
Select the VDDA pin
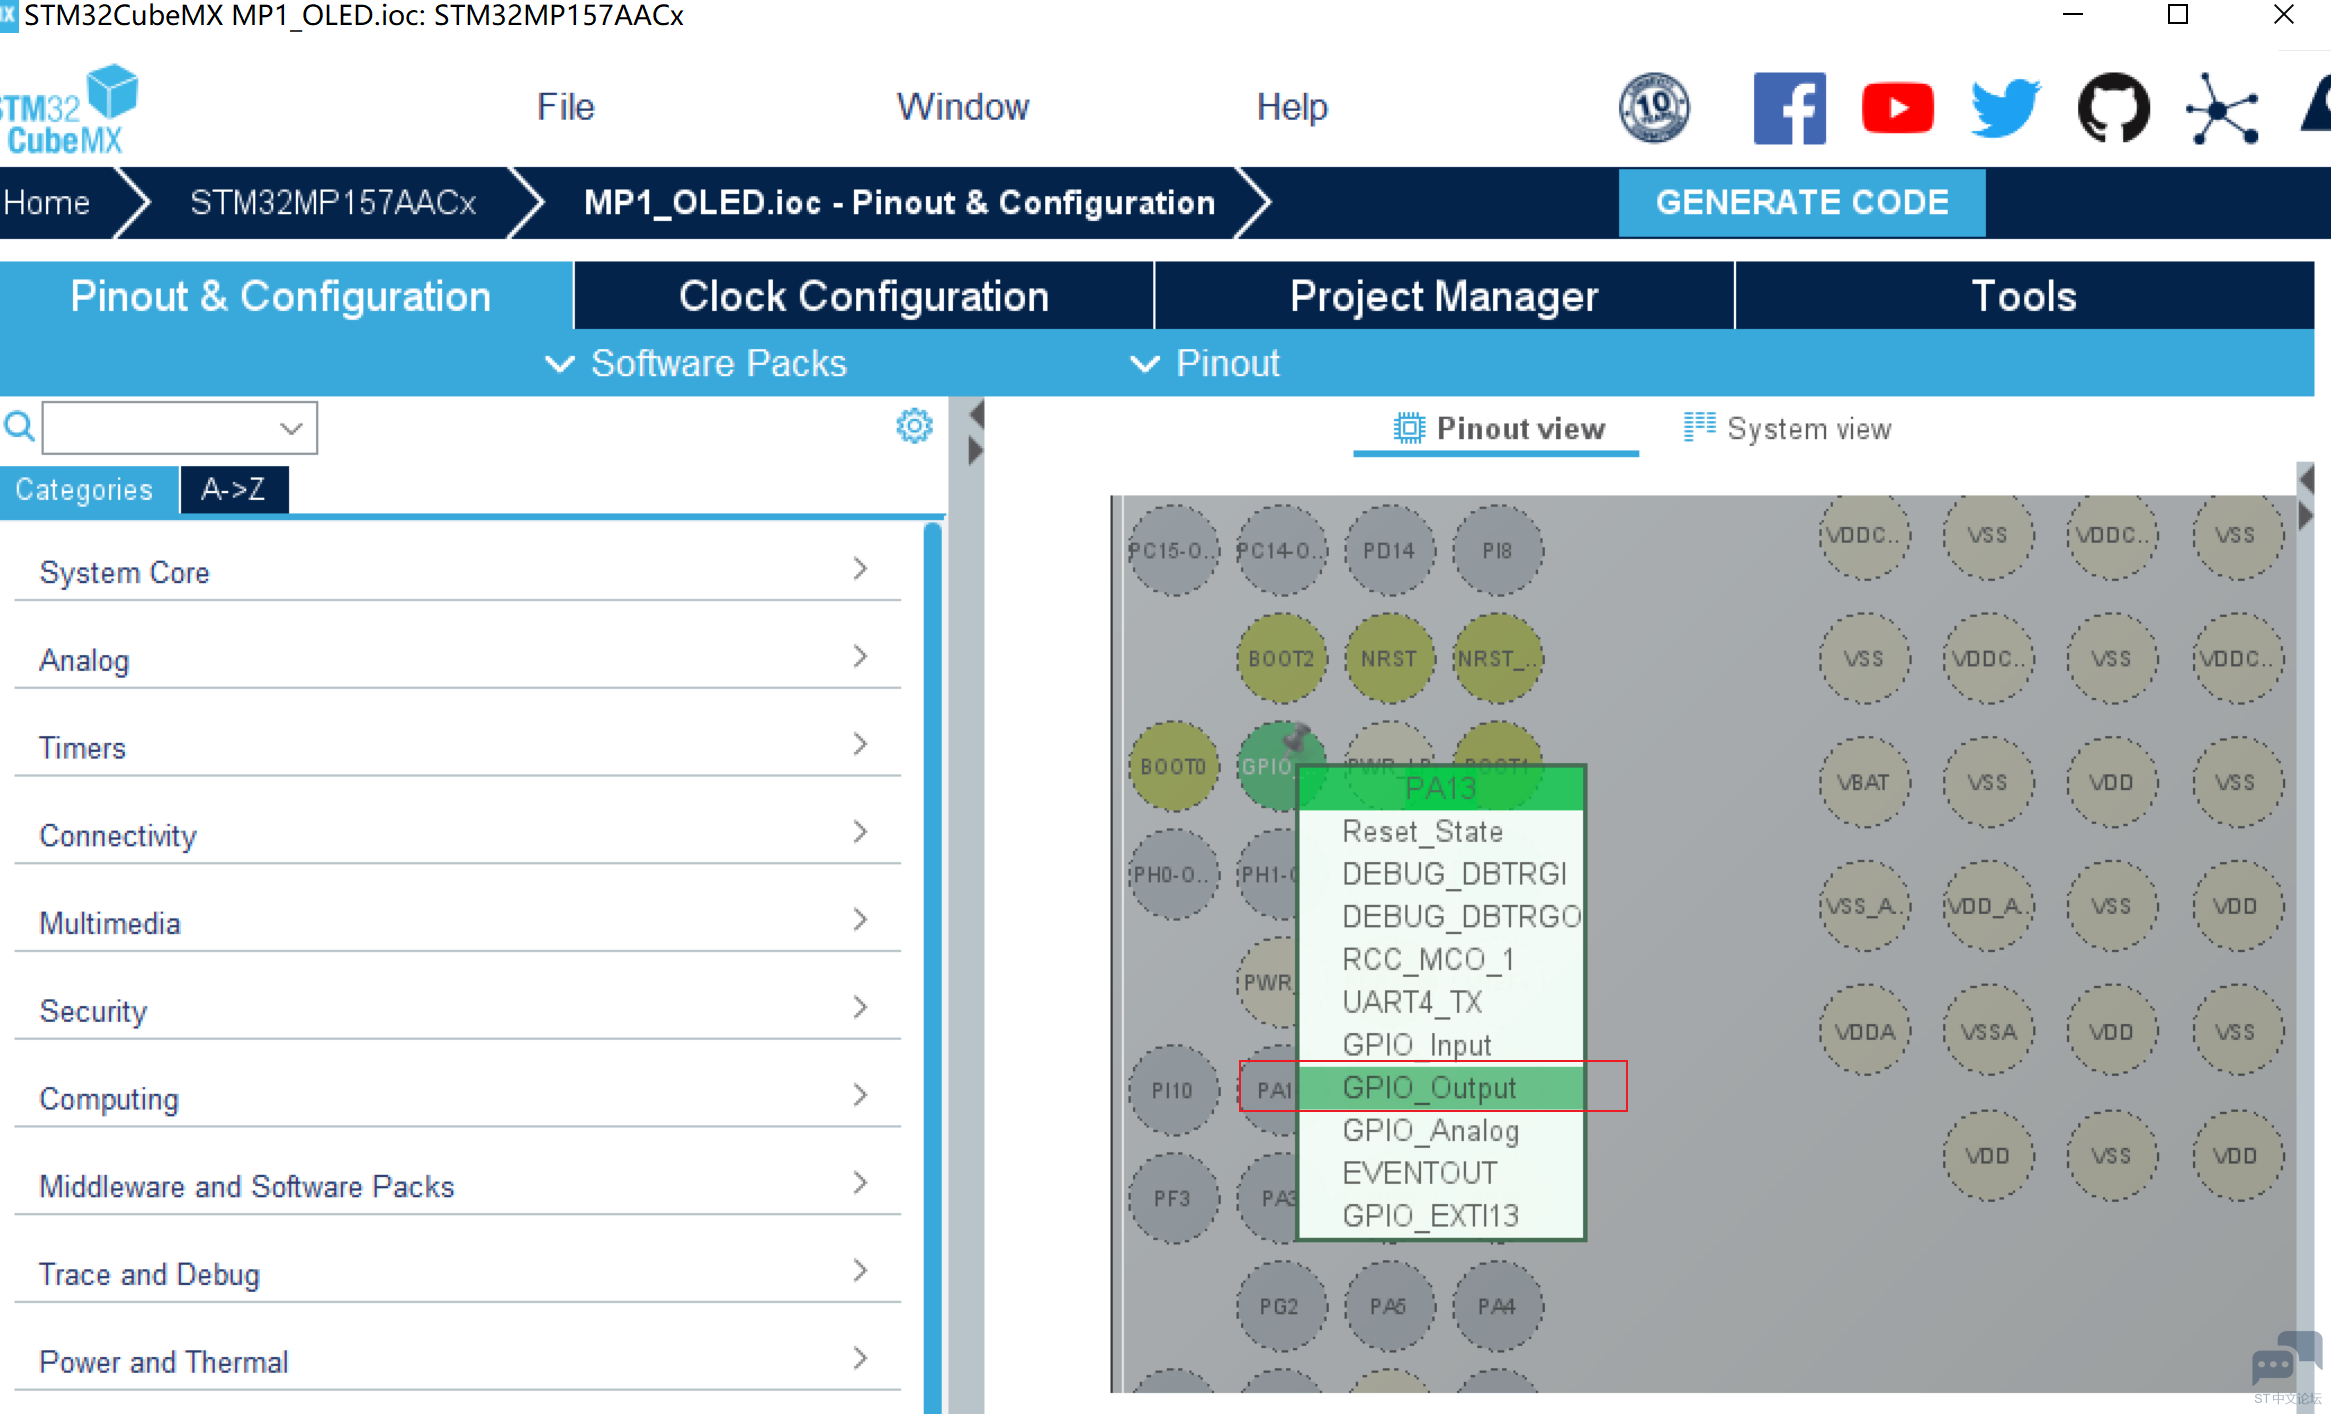pyautogui.click(x=1864, y=1031)
